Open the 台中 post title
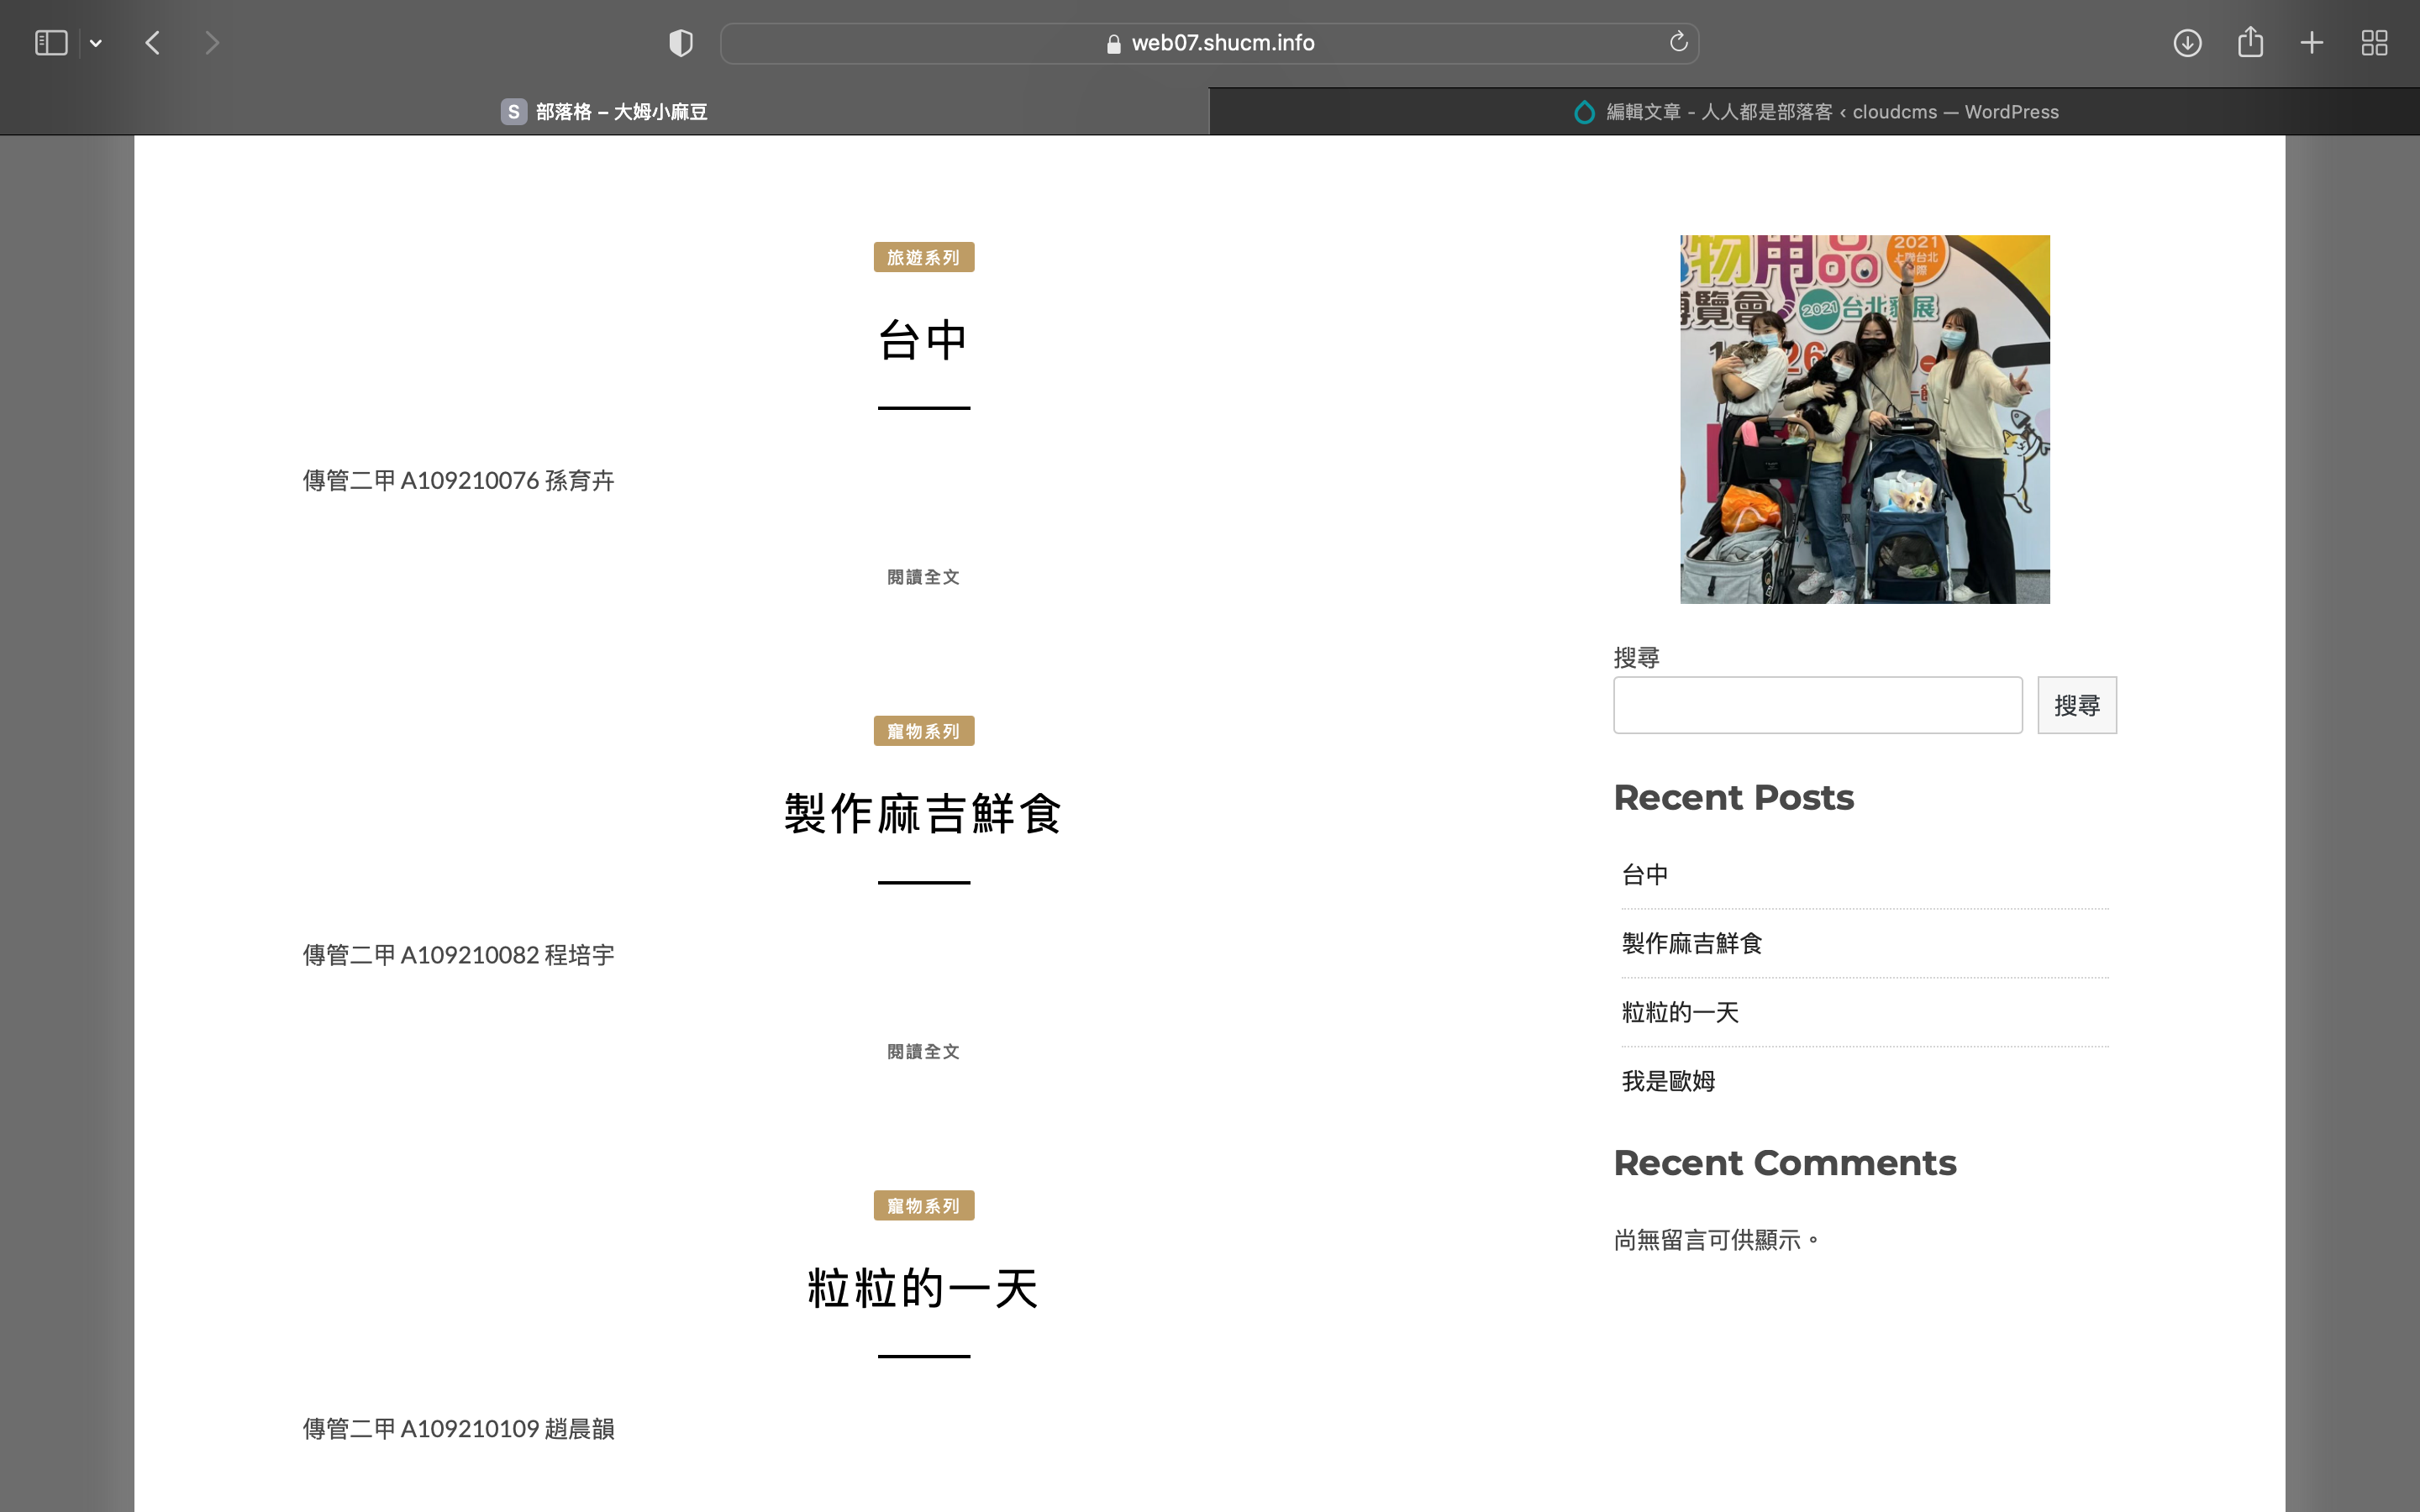Screen dimensions: 2420x1512 click(x=923, y=340)
